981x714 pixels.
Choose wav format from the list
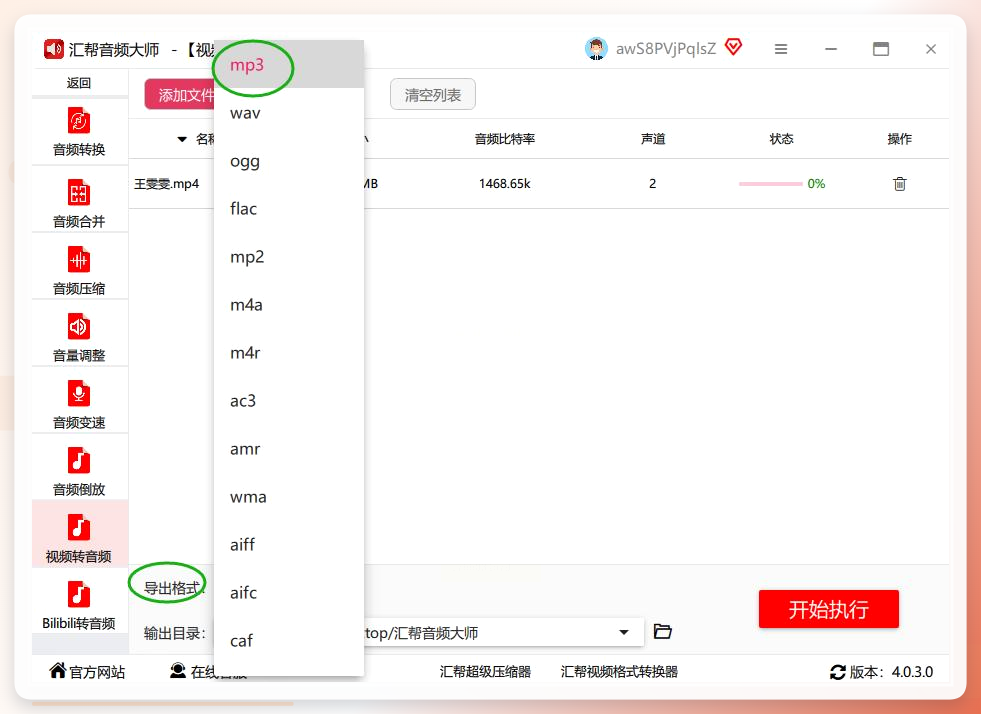(288, 113)
